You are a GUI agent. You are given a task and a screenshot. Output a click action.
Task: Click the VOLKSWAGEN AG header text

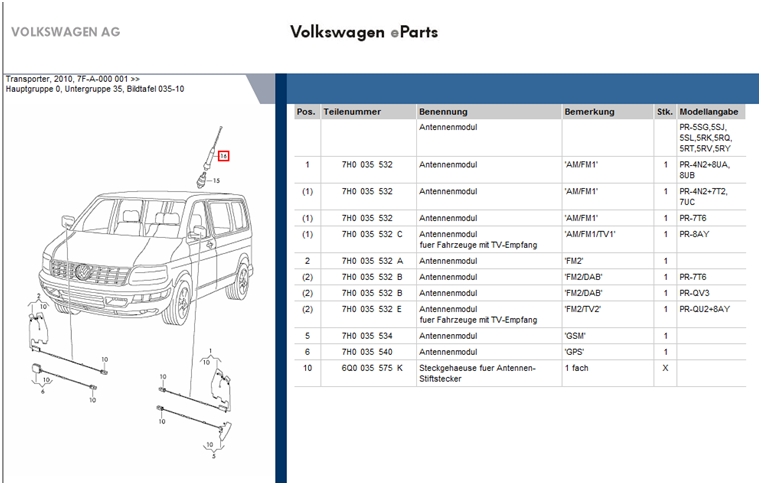[66, 32]
